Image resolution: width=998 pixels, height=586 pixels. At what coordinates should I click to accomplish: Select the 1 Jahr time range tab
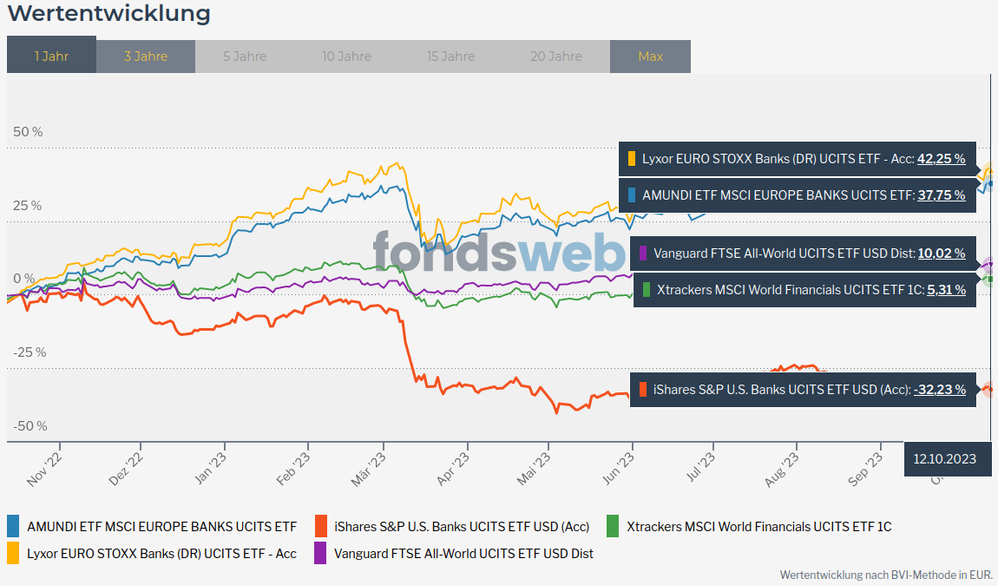(x=52, y=55)
